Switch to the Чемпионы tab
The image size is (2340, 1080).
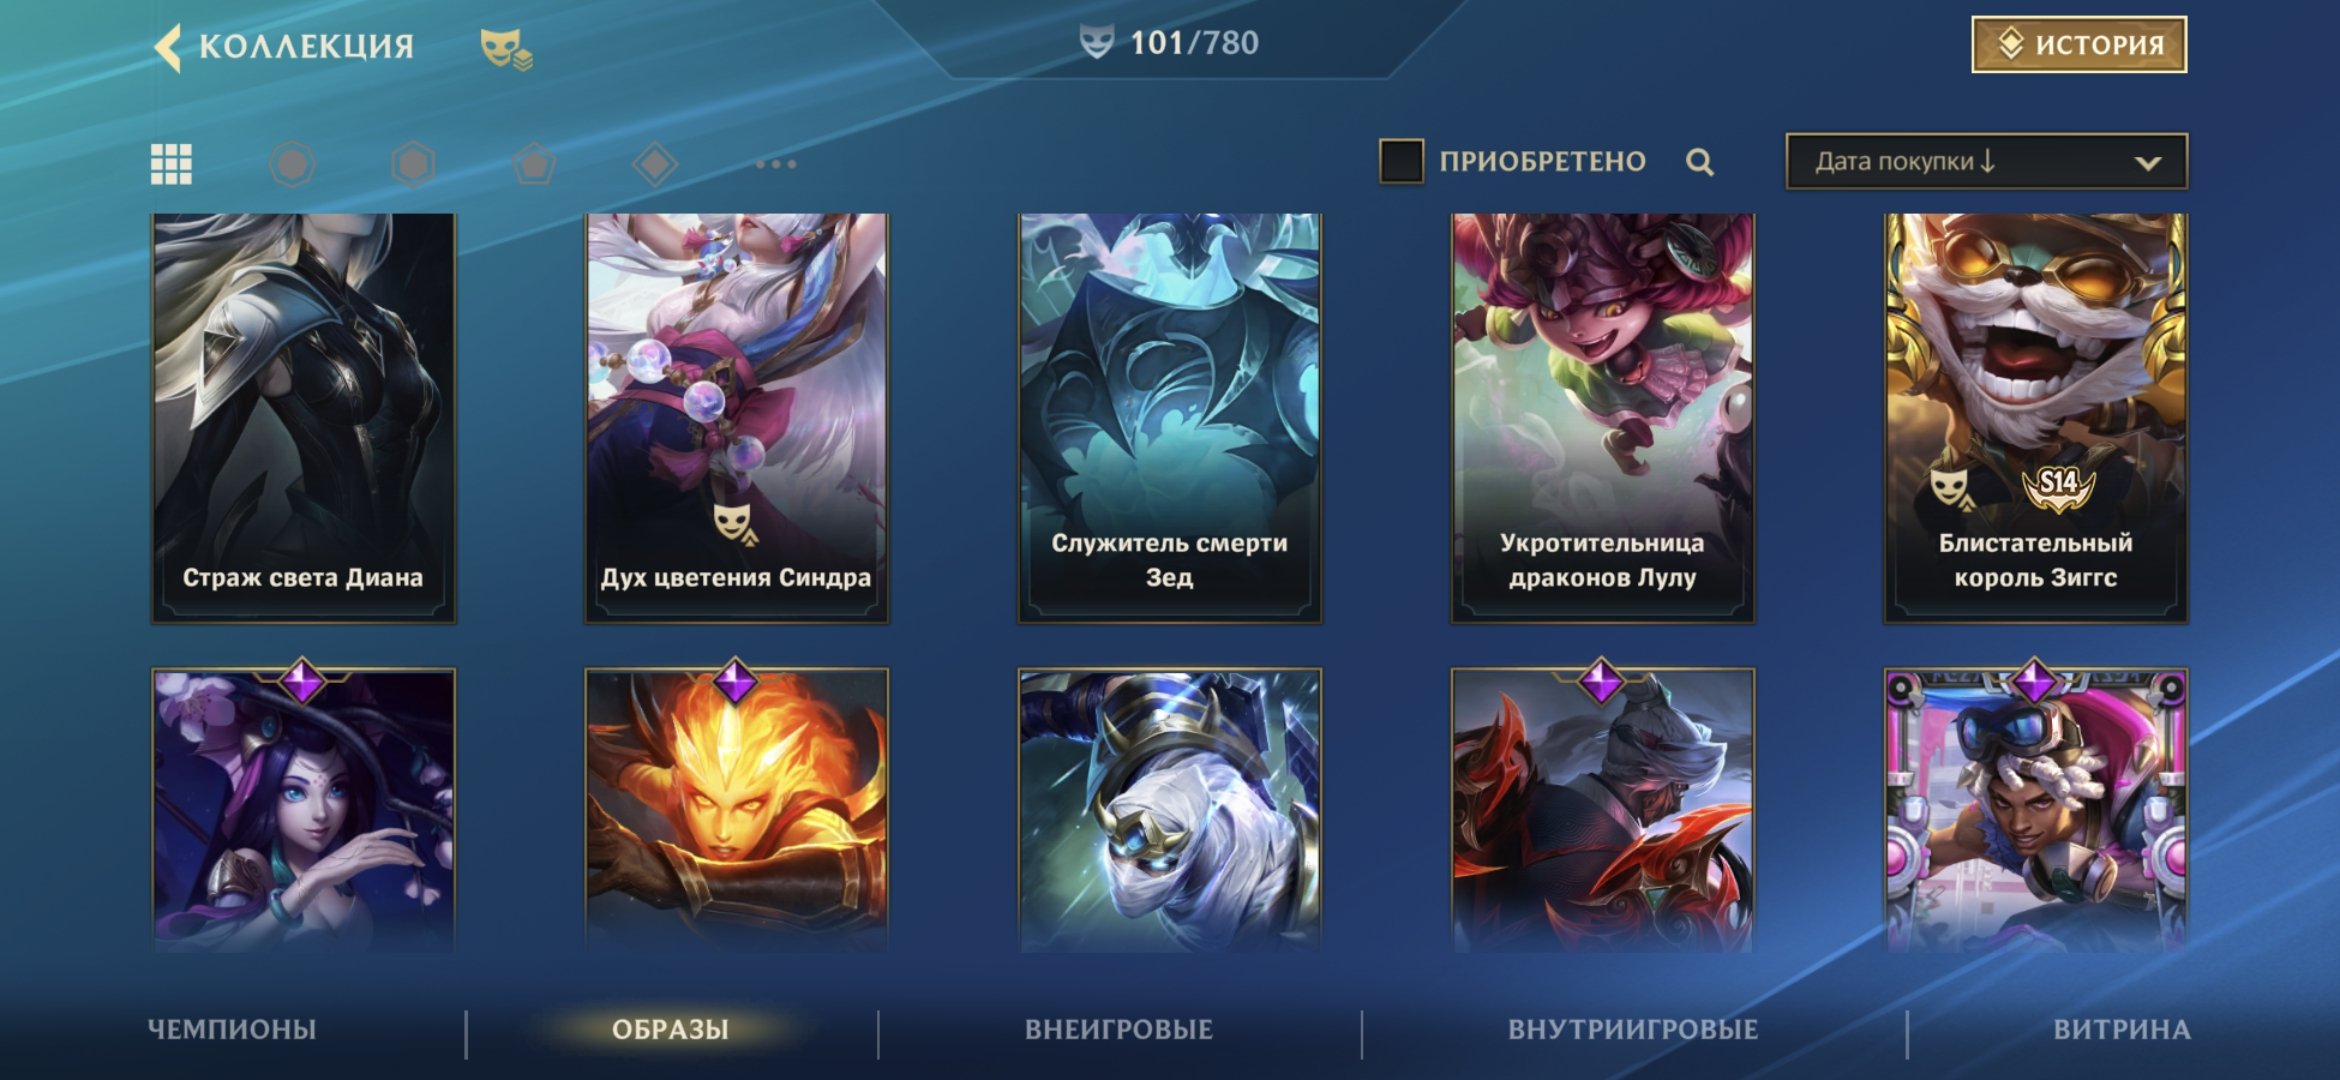point(232,1029)
